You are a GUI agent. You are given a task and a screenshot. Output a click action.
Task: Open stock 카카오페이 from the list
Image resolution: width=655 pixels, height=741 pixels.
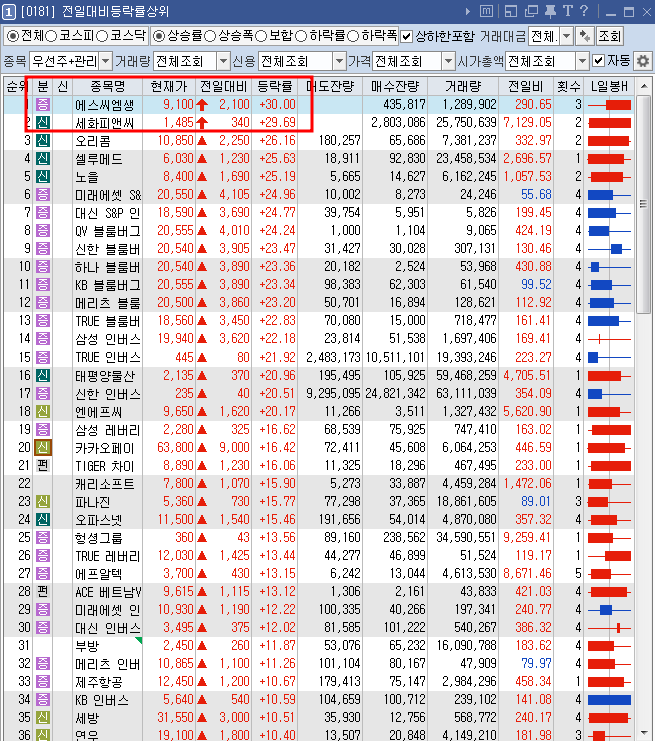(104, 448)
